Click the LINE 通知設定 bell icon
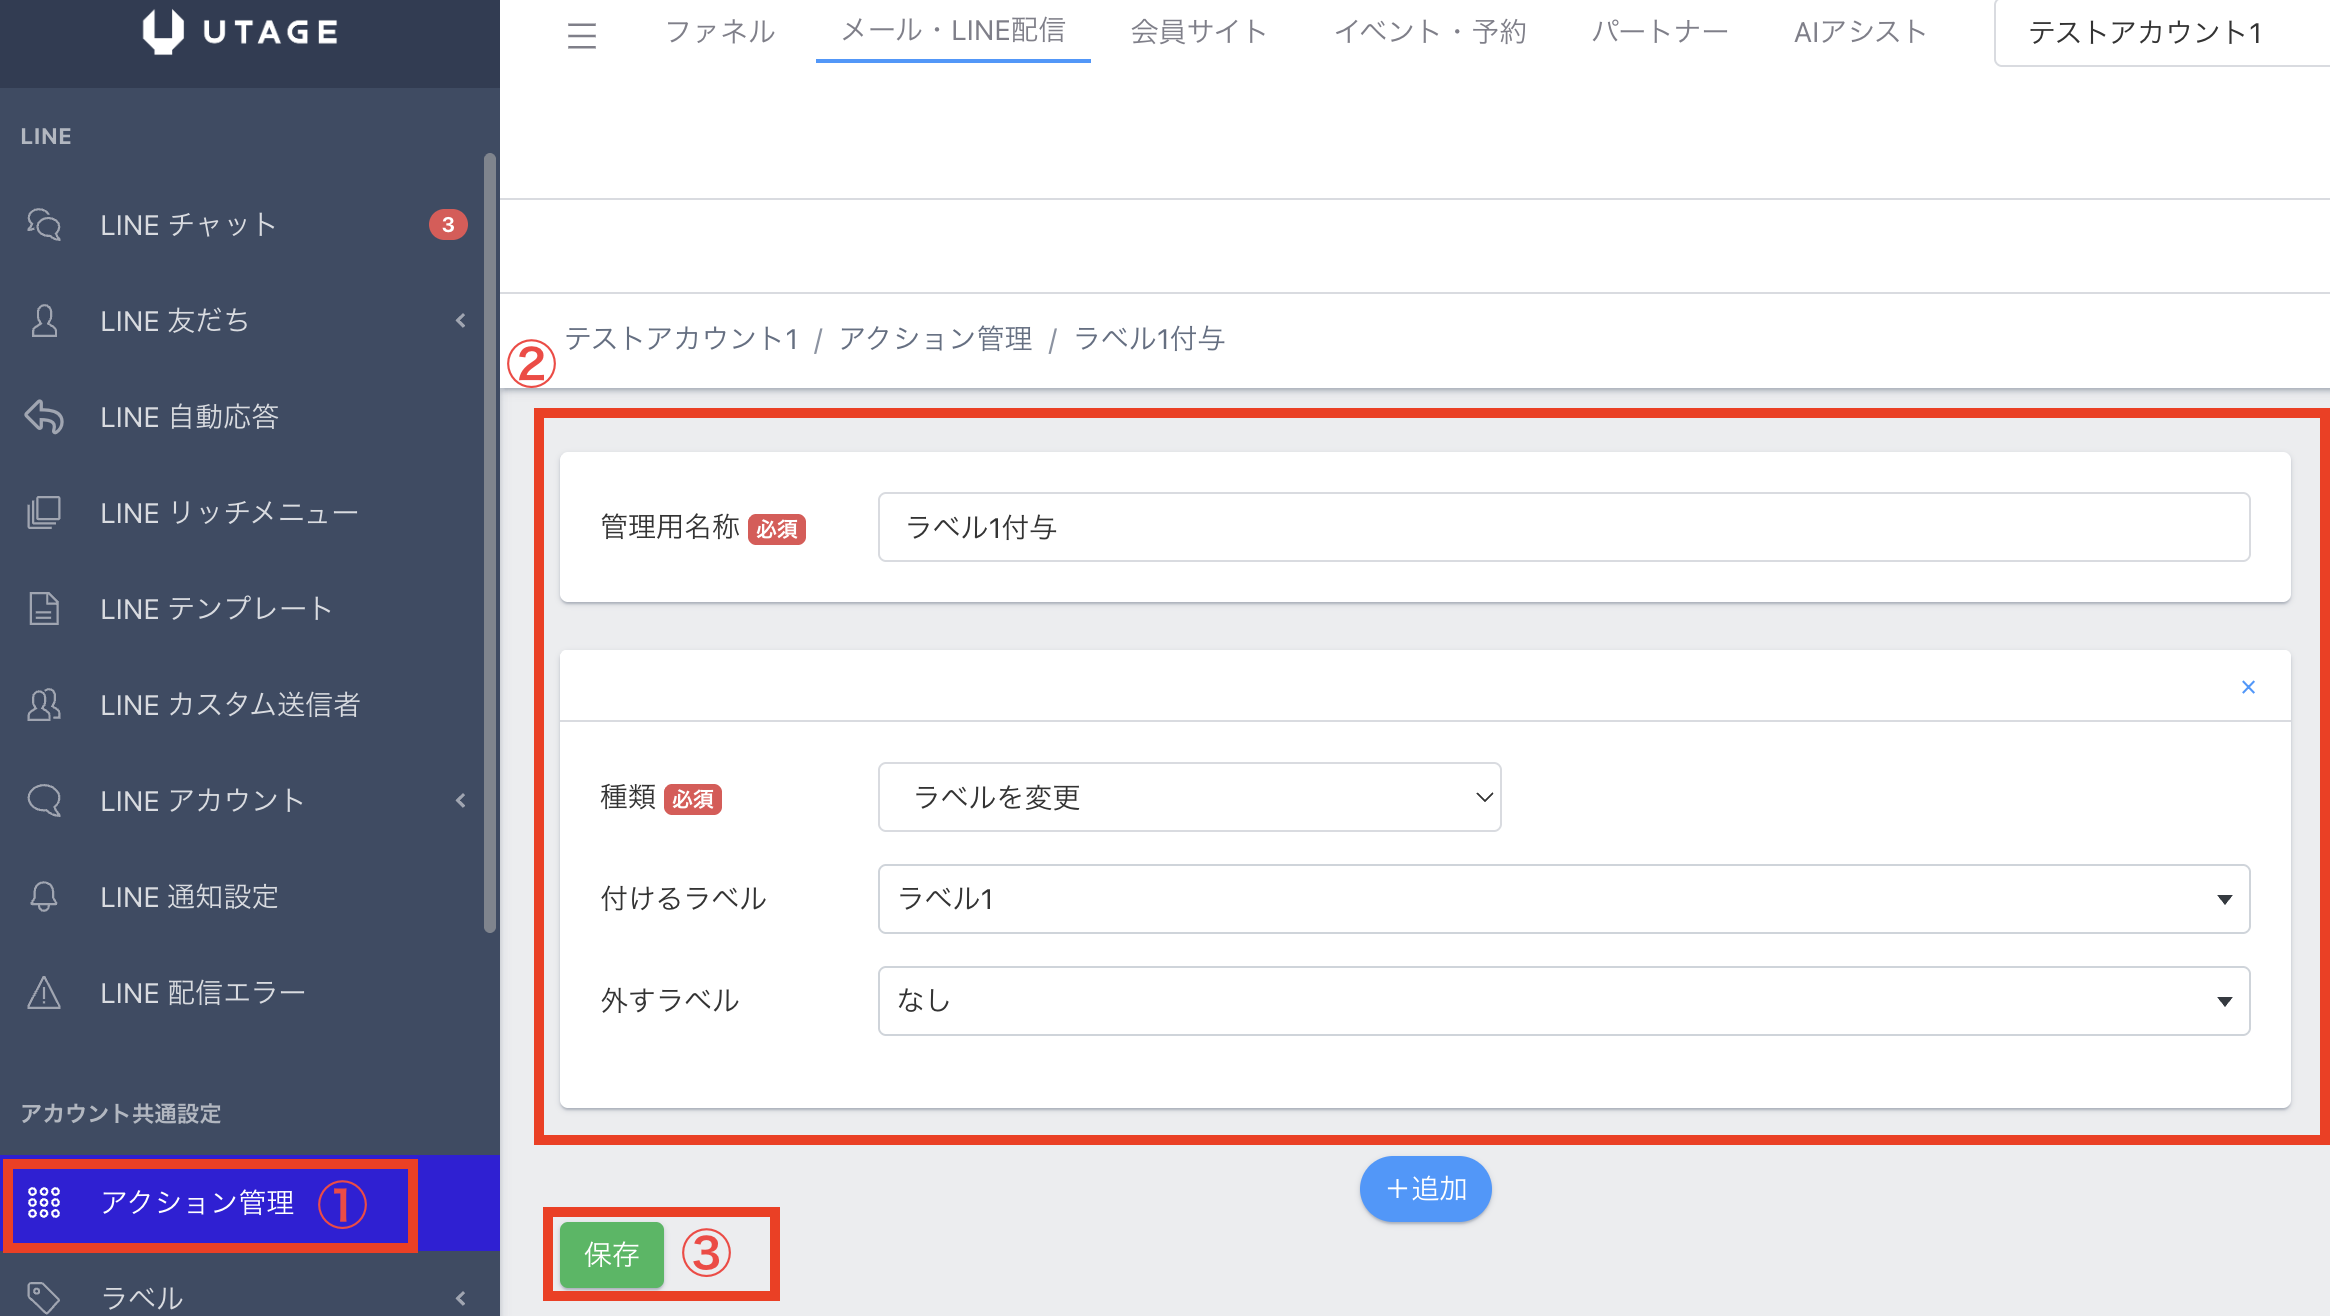The width and height of the screenshot is (2330, 1316). [44, 897]
